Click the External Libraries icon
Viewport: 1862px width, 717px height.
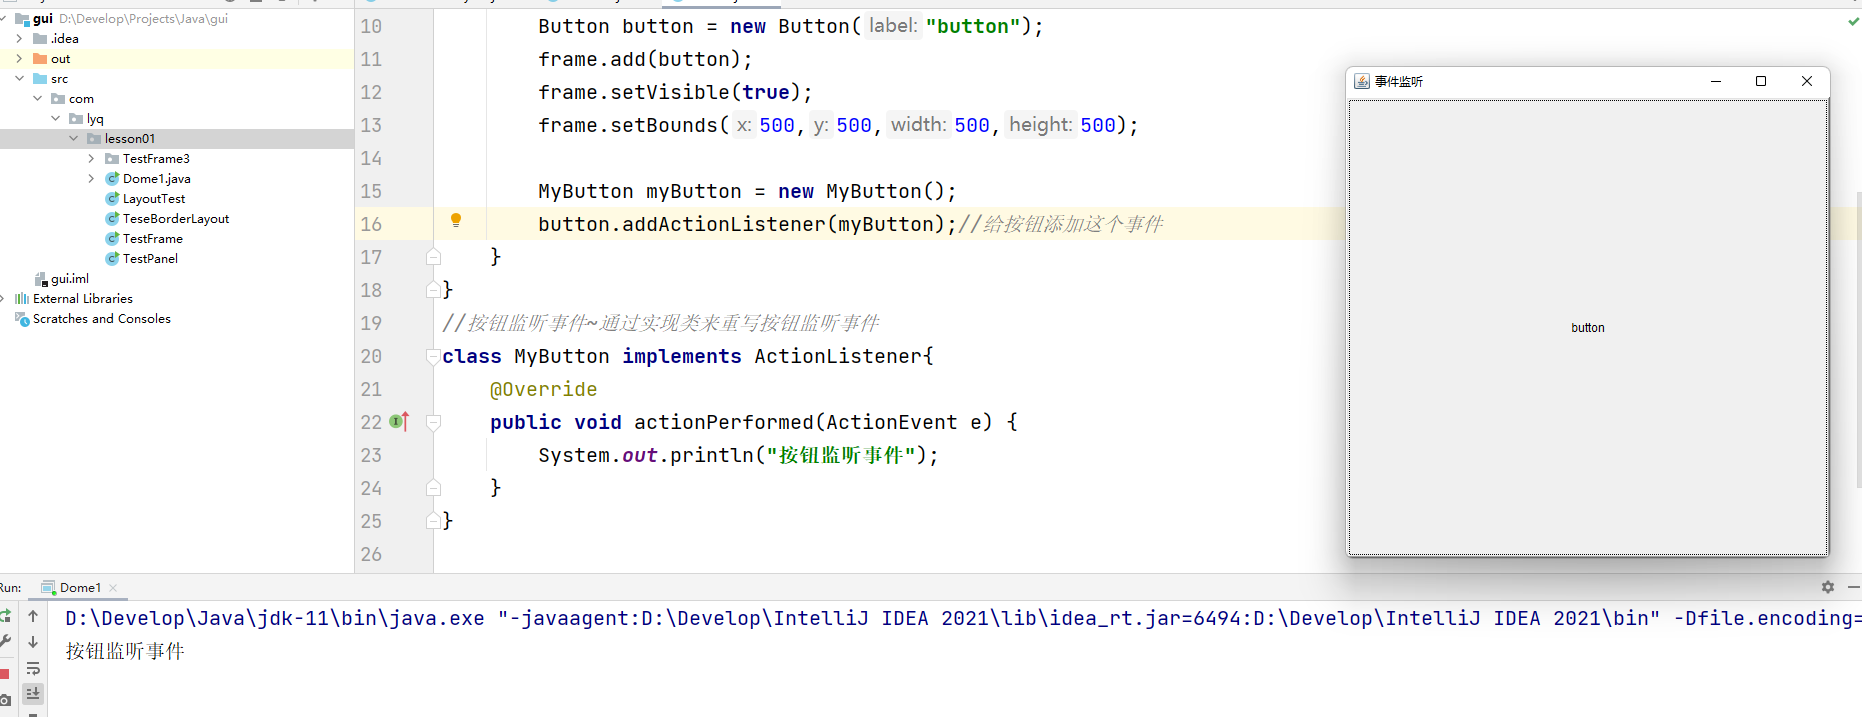click(22, 299)
